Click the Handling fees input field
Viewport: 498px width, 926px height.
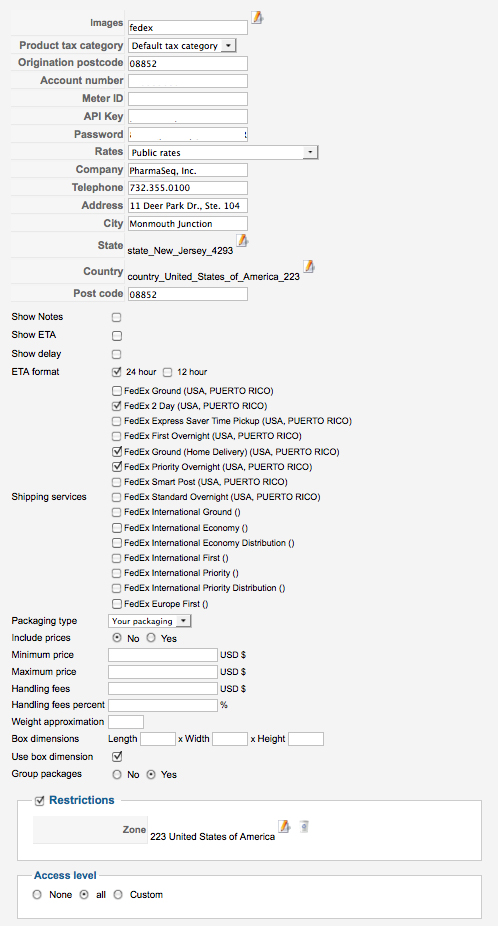pos(163,689)
